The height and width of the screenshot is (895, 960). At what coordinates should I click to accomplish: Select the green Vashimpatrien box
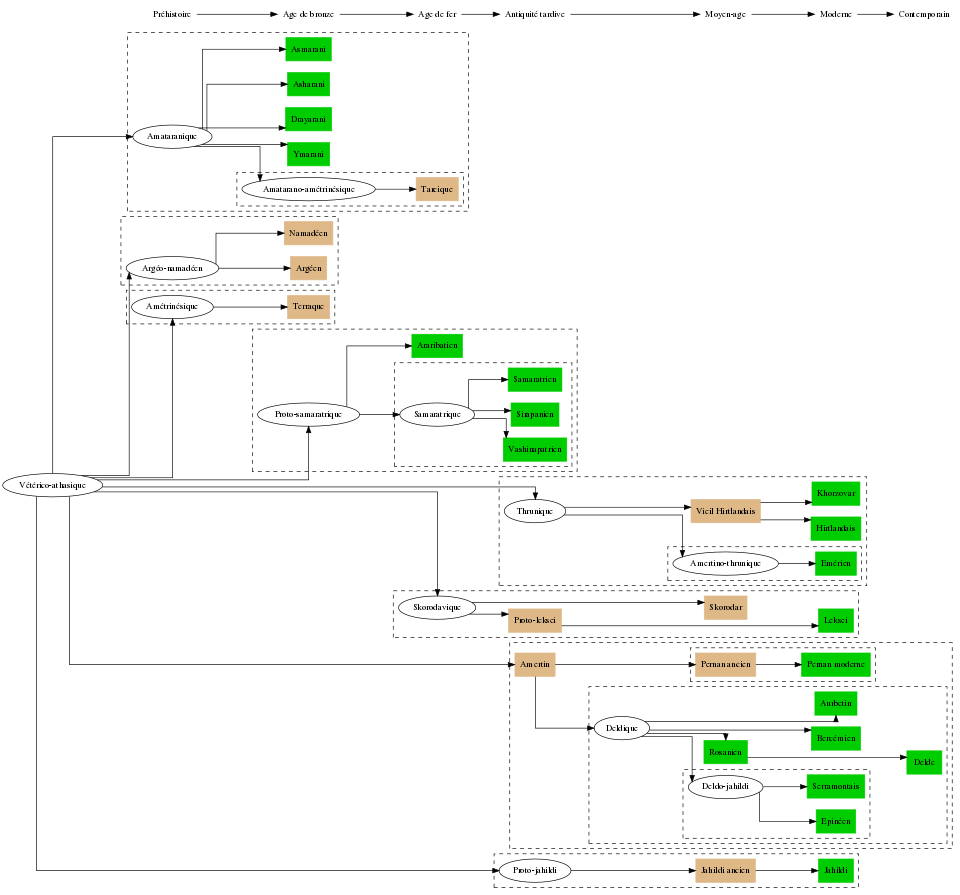tap(535, 450)
